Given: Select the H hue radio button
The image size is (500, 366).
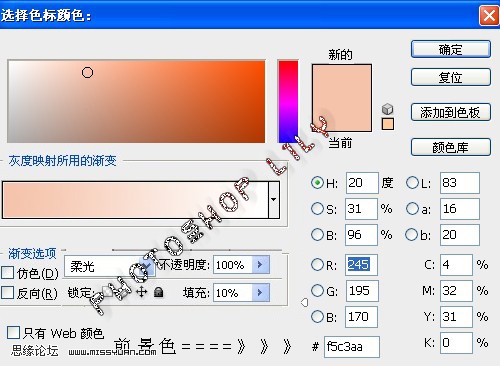Looking at the screenshot, I should [x=317, y=183].
